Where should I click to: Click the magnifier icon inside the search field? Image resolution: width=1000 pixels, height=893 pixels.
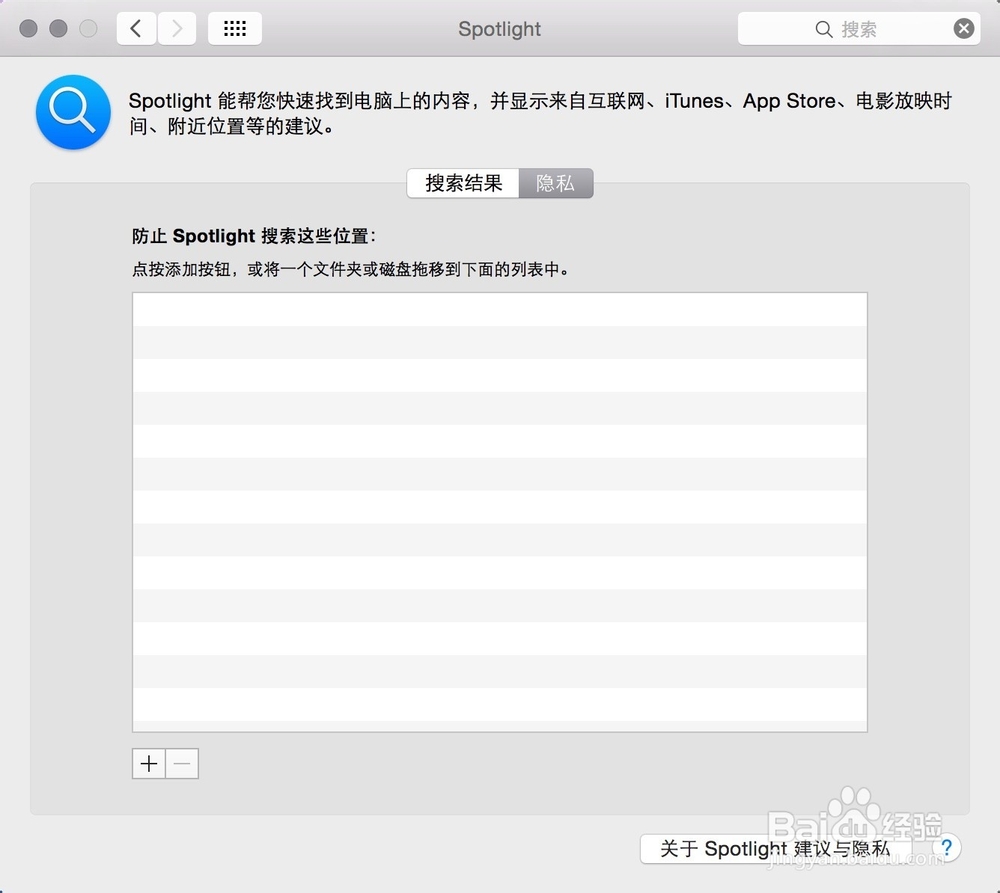[822, 28]
